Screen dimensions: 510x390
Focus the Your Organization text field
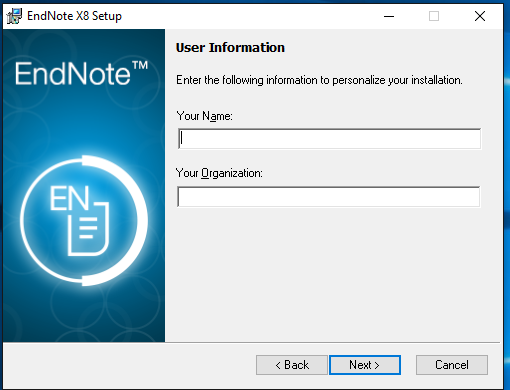tap(329, 197)
